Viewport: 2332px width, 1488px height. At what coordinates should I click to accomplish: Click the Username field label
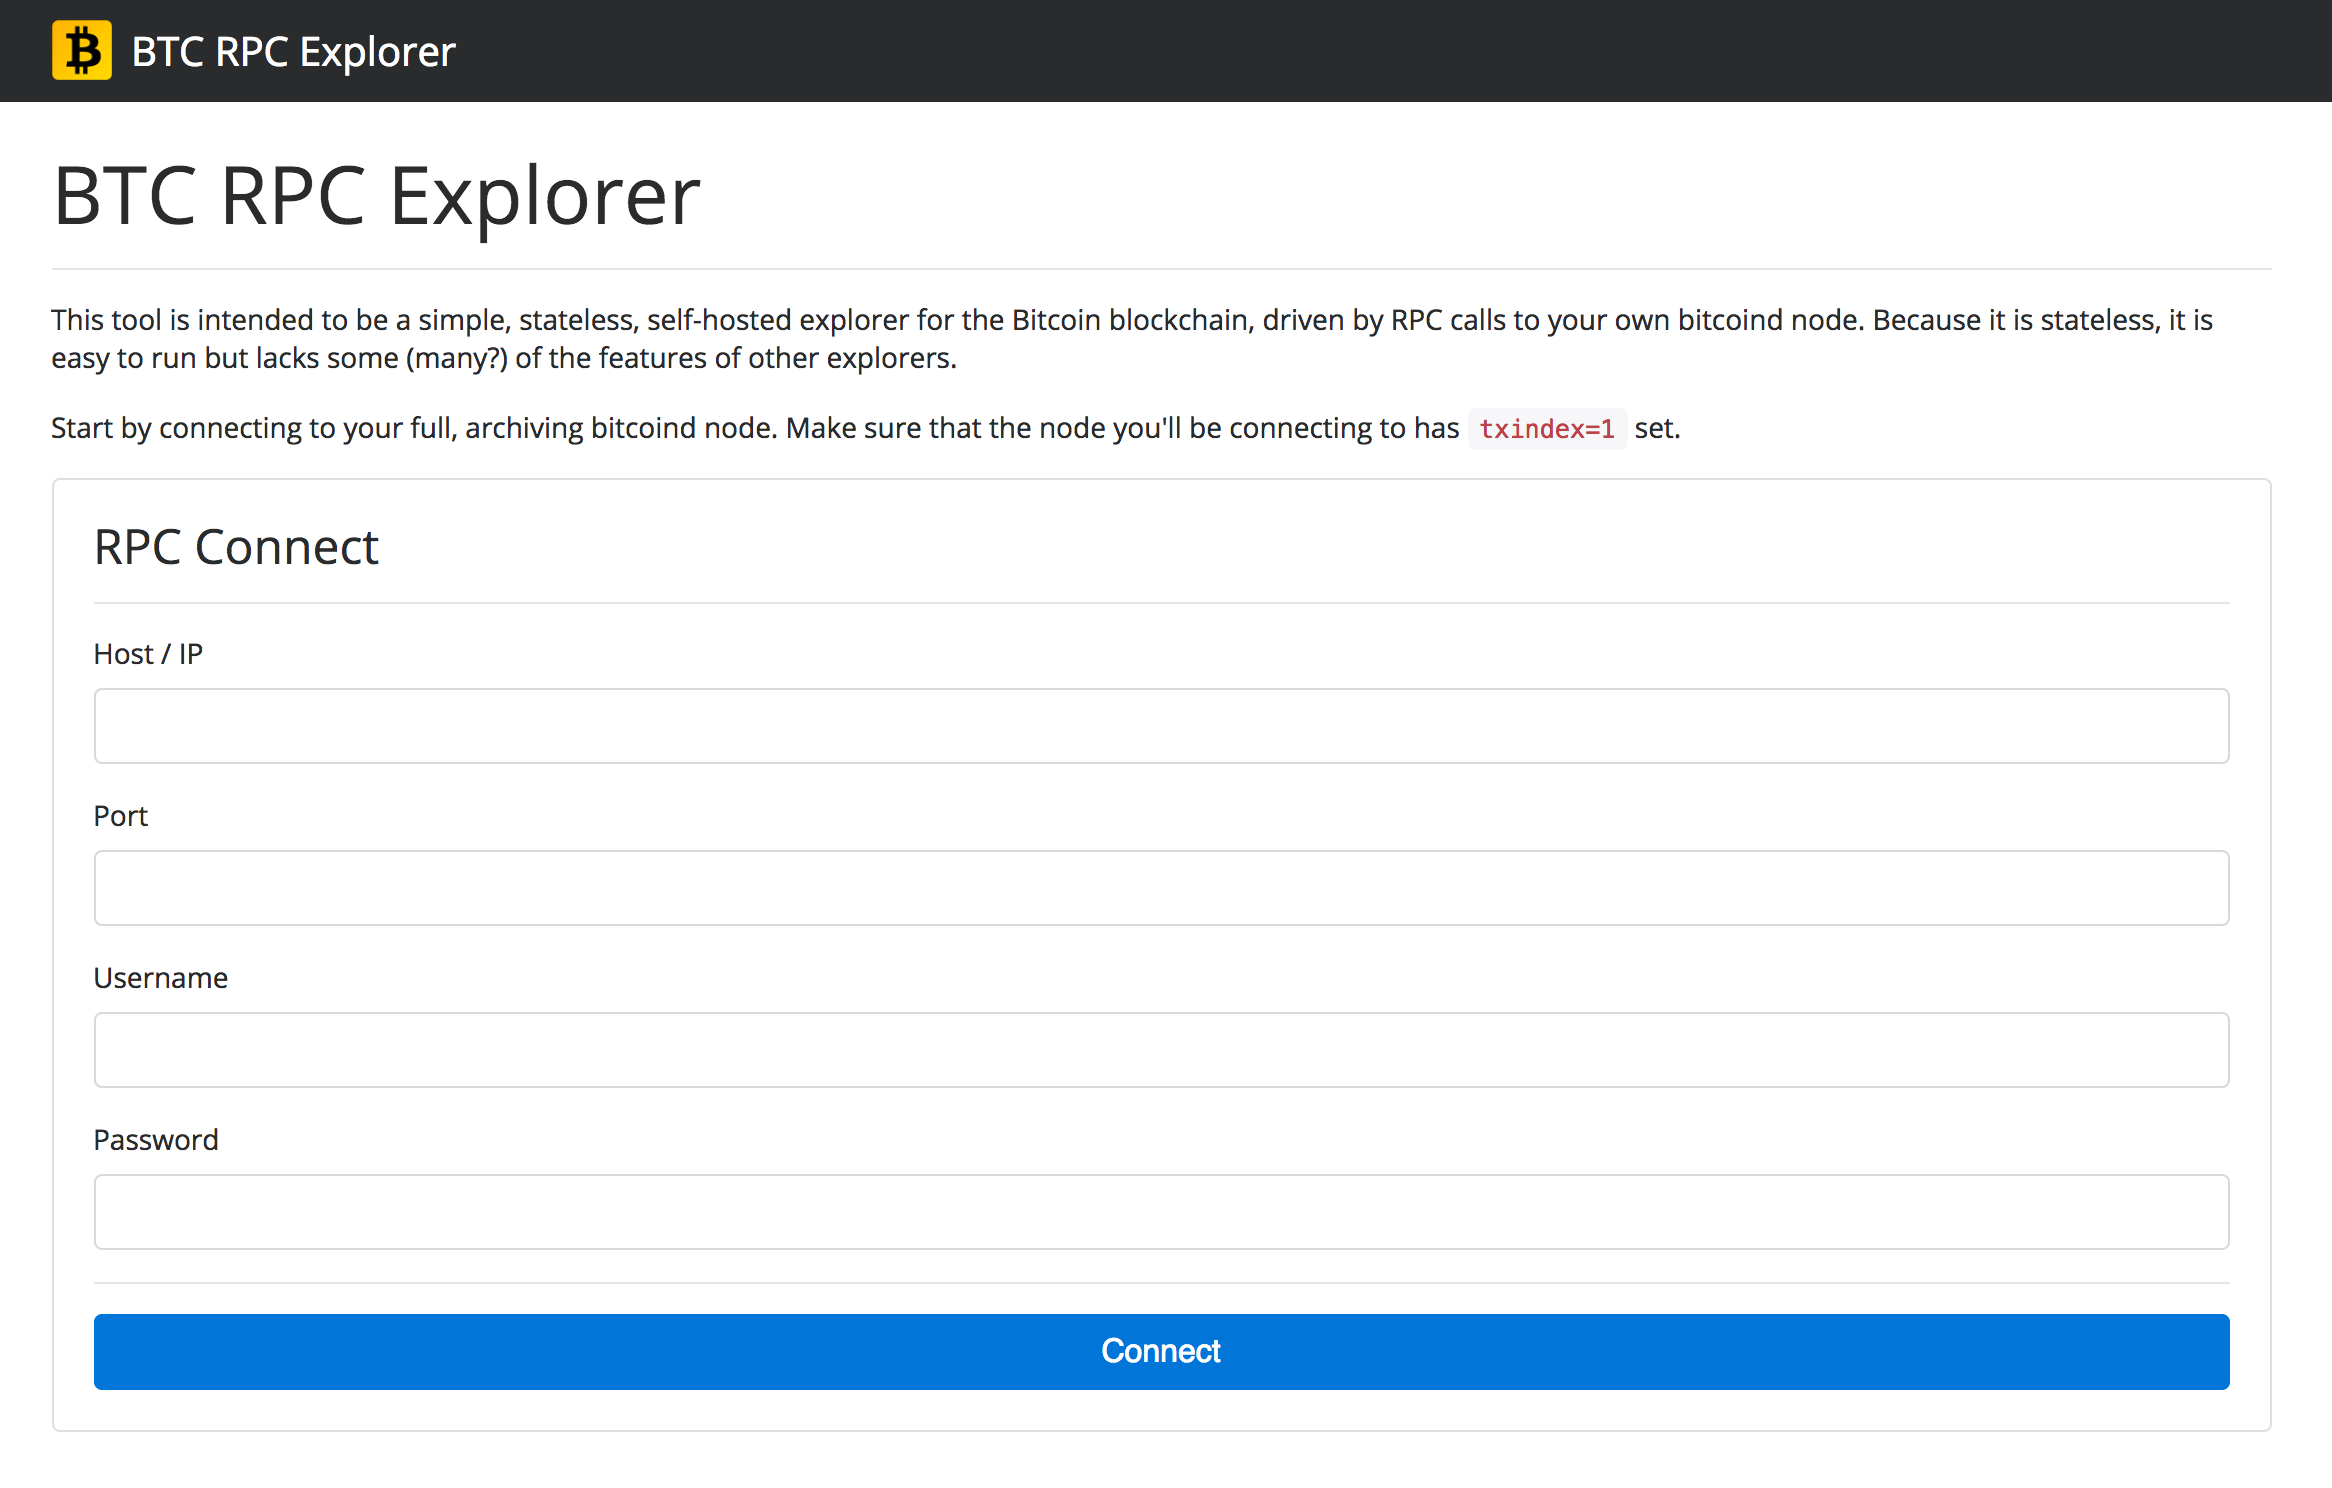pos(160,978)
